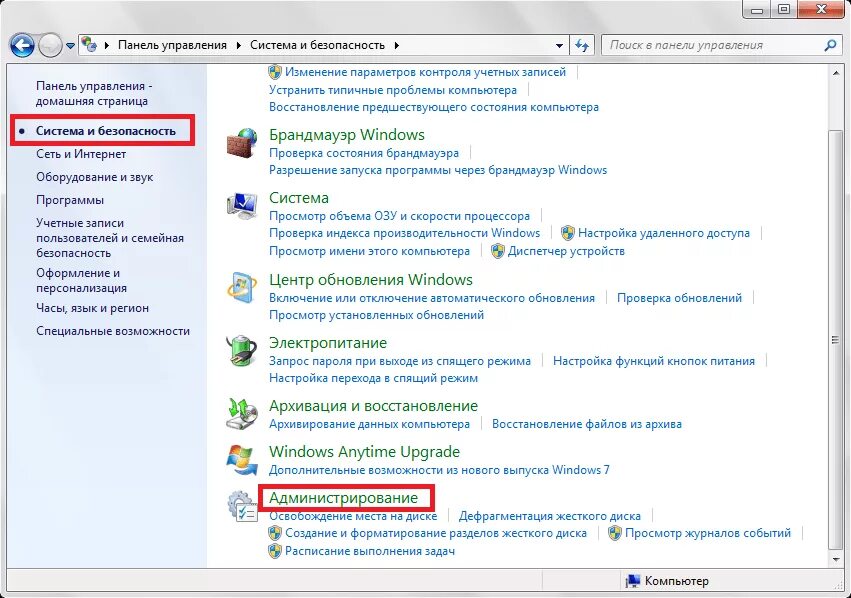Screen dimensions: 851x598
Task: Click the magnifier search icon
Action: coord(830,46)
